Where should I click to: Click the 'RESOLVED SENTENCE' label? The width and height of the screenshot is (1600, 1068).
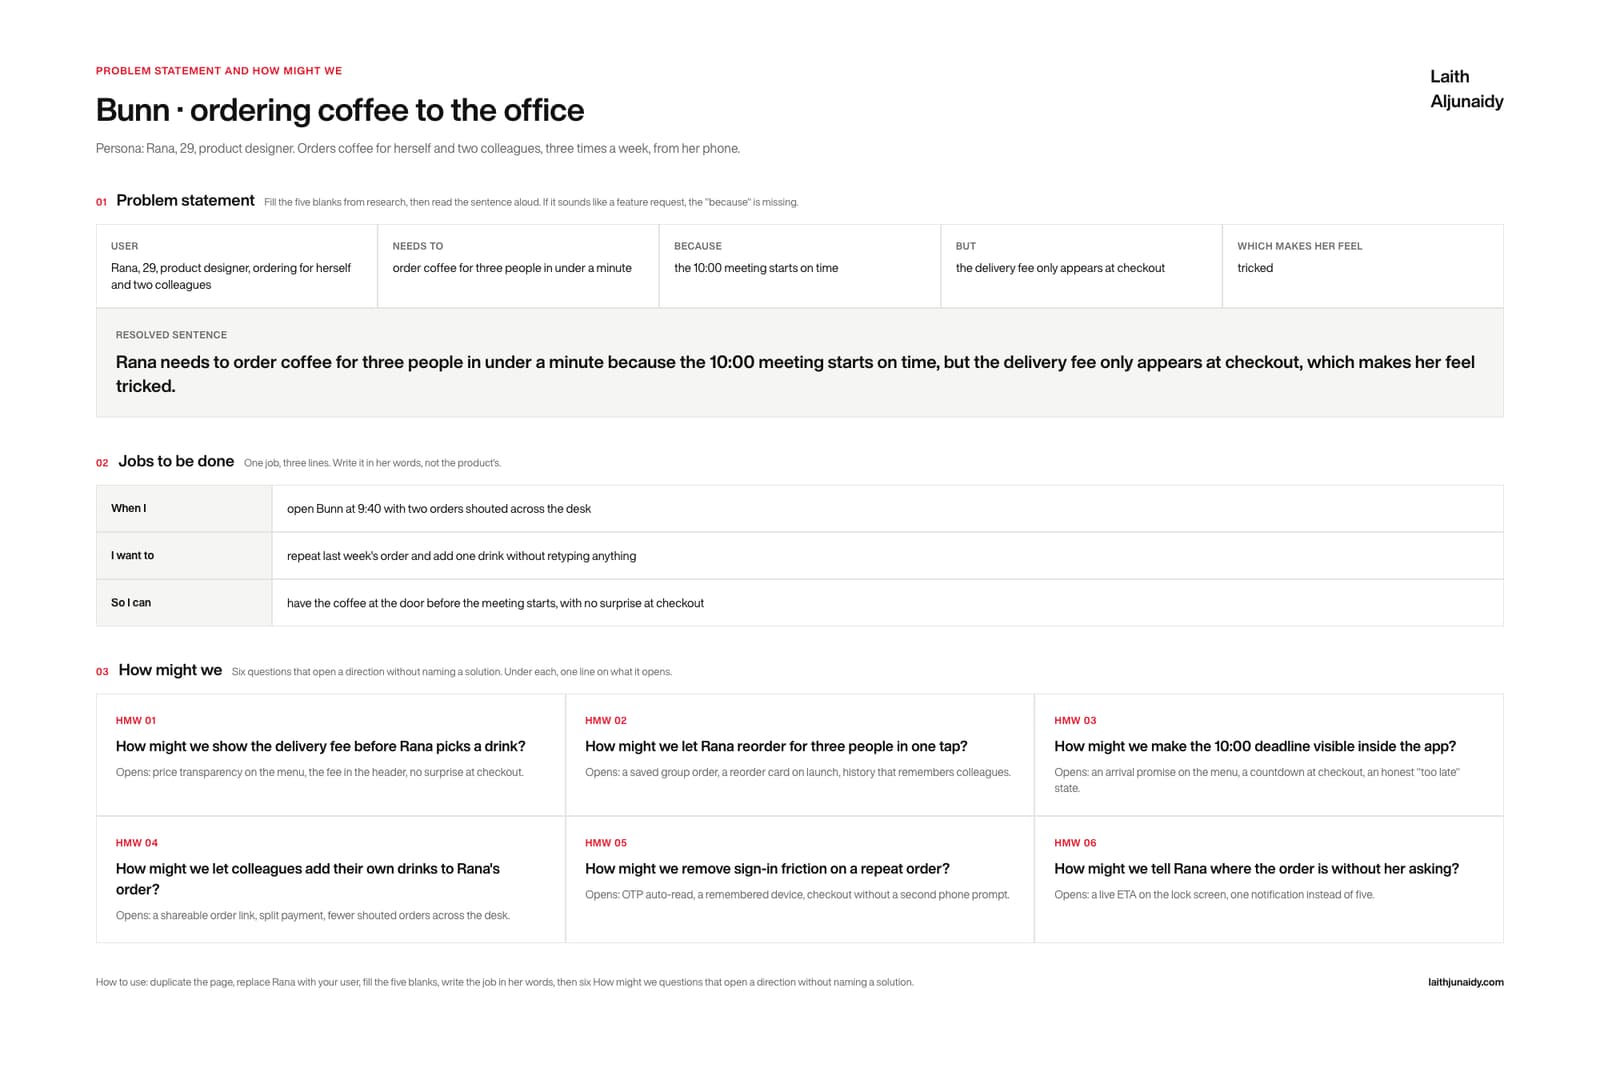[x=171, y=335]
